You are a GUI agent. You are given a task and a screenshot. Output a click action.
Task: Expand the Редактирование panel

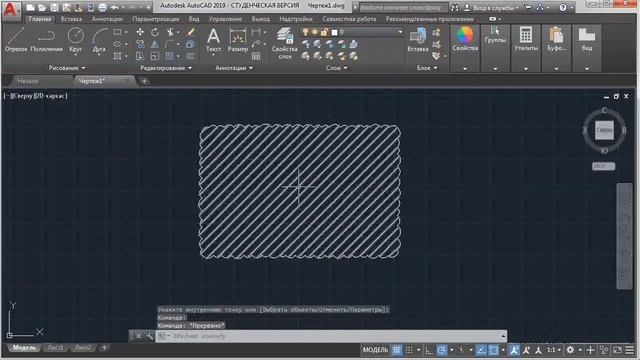[166, 68]
